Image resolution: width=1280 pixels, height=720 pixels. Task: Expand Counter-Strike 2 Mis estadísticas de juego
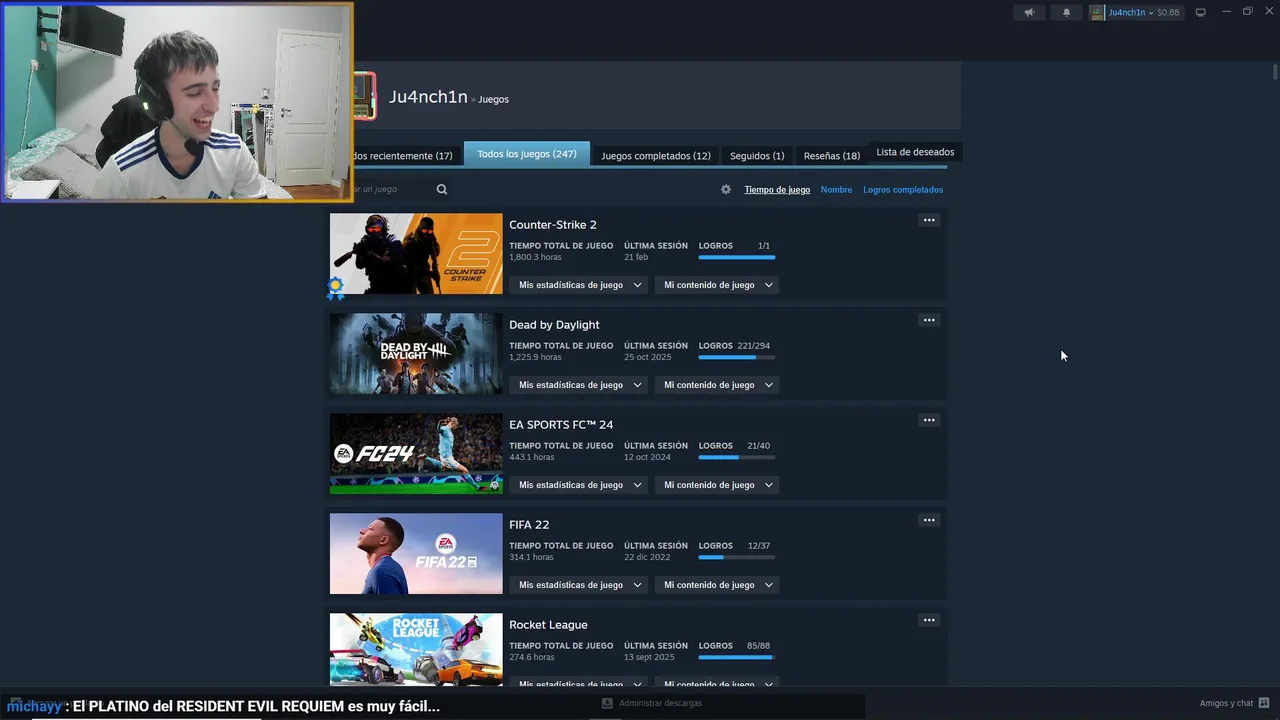pyautogui.click(x=579, y=285)
